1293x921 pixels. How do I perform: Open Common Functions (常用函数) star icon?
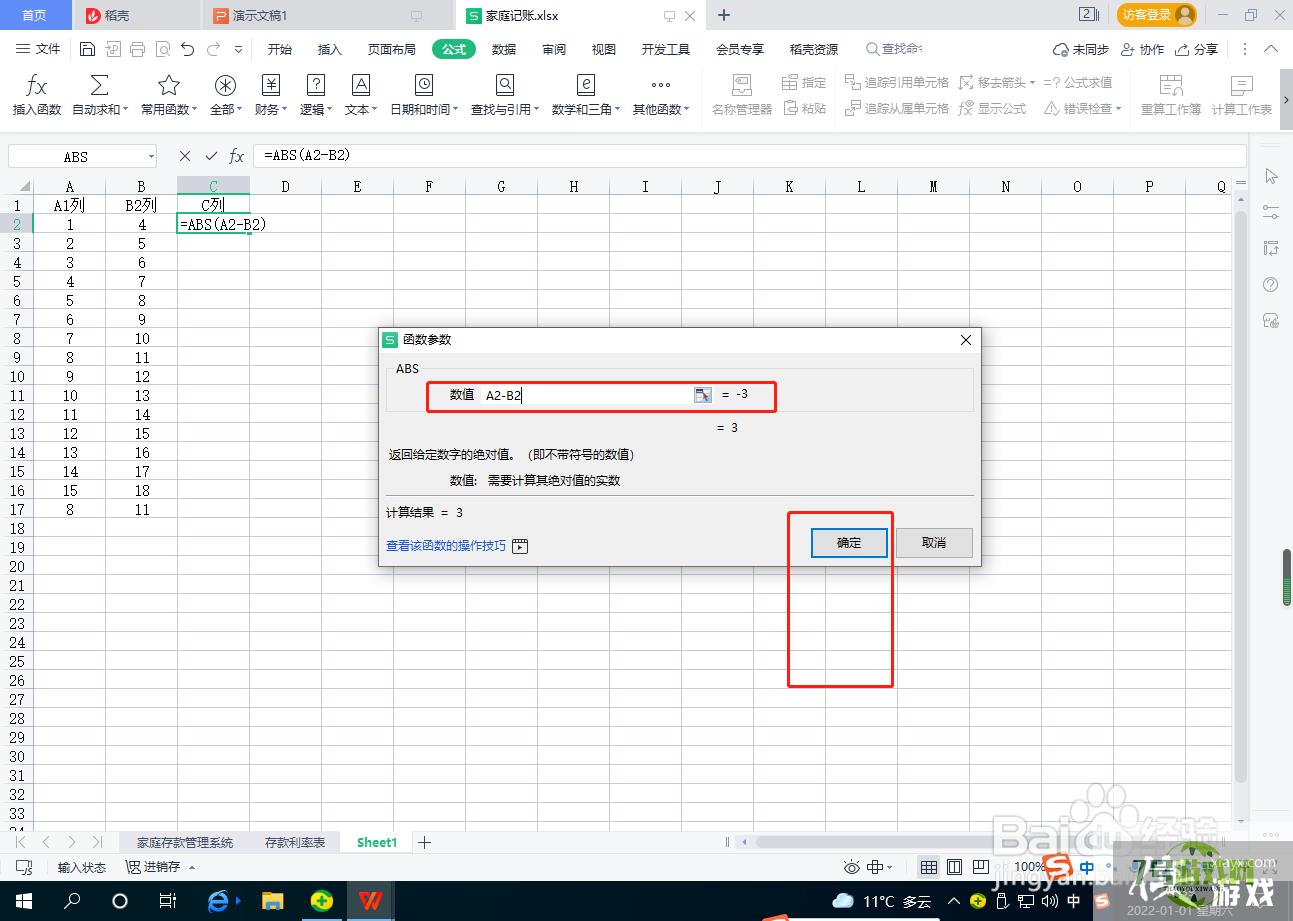[169, 95]
